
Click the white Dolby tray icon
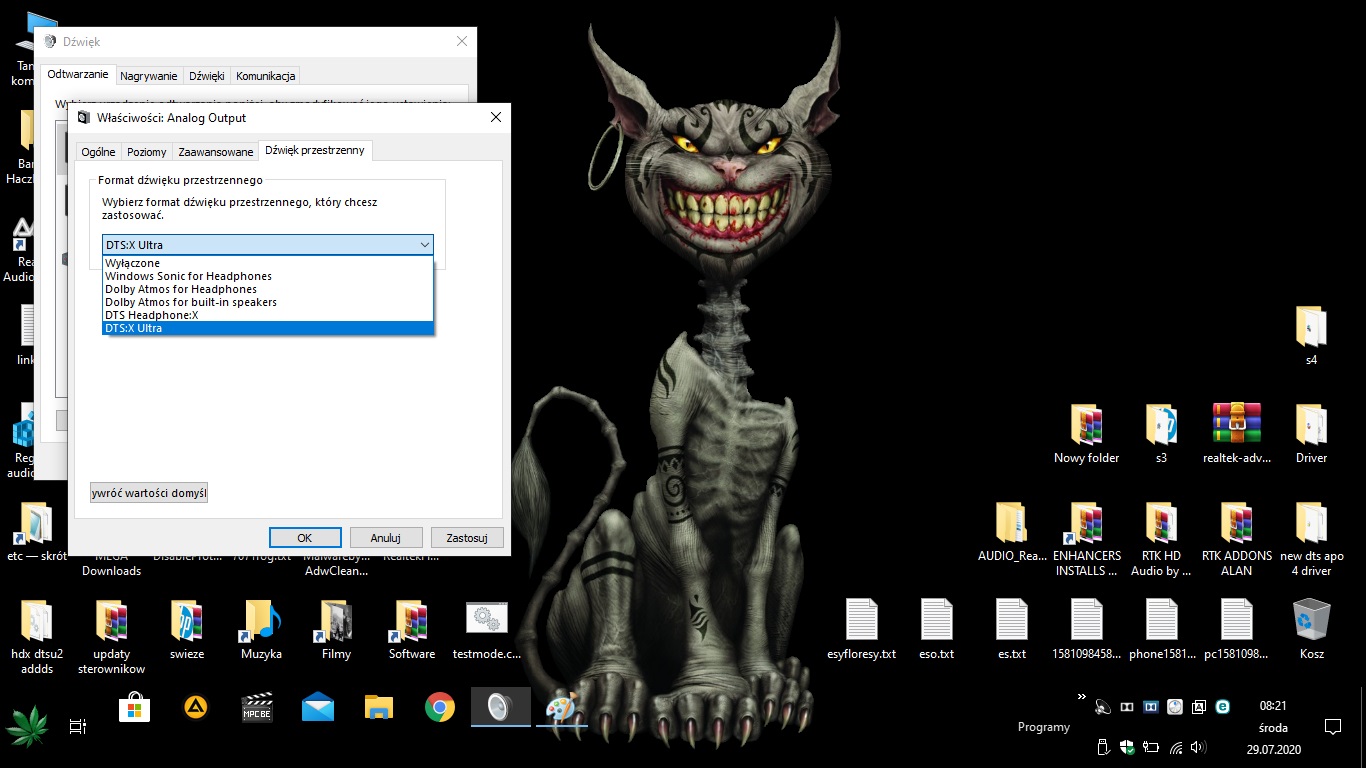point(1127,707)
